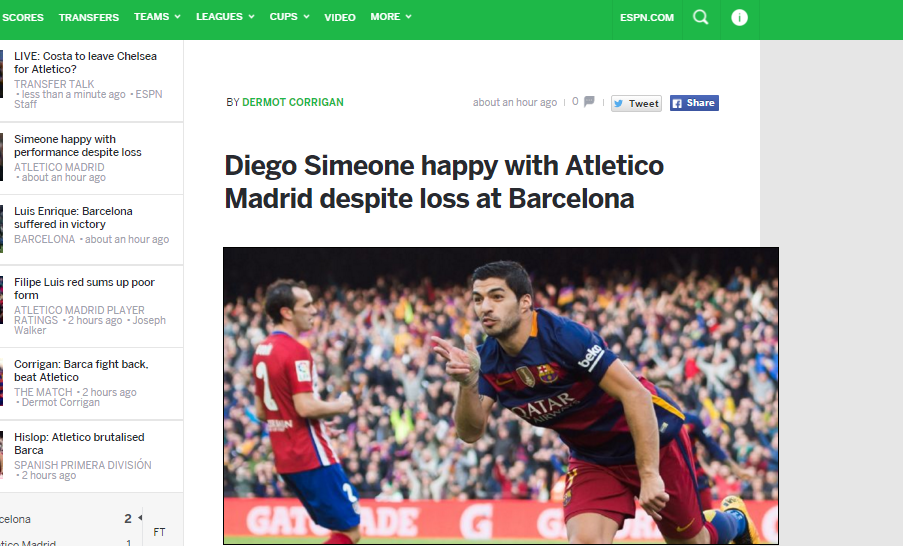The image size is (903, 546).
Task: Share article on Facebook
Action: pyautogui.click(x=694, y=103)
